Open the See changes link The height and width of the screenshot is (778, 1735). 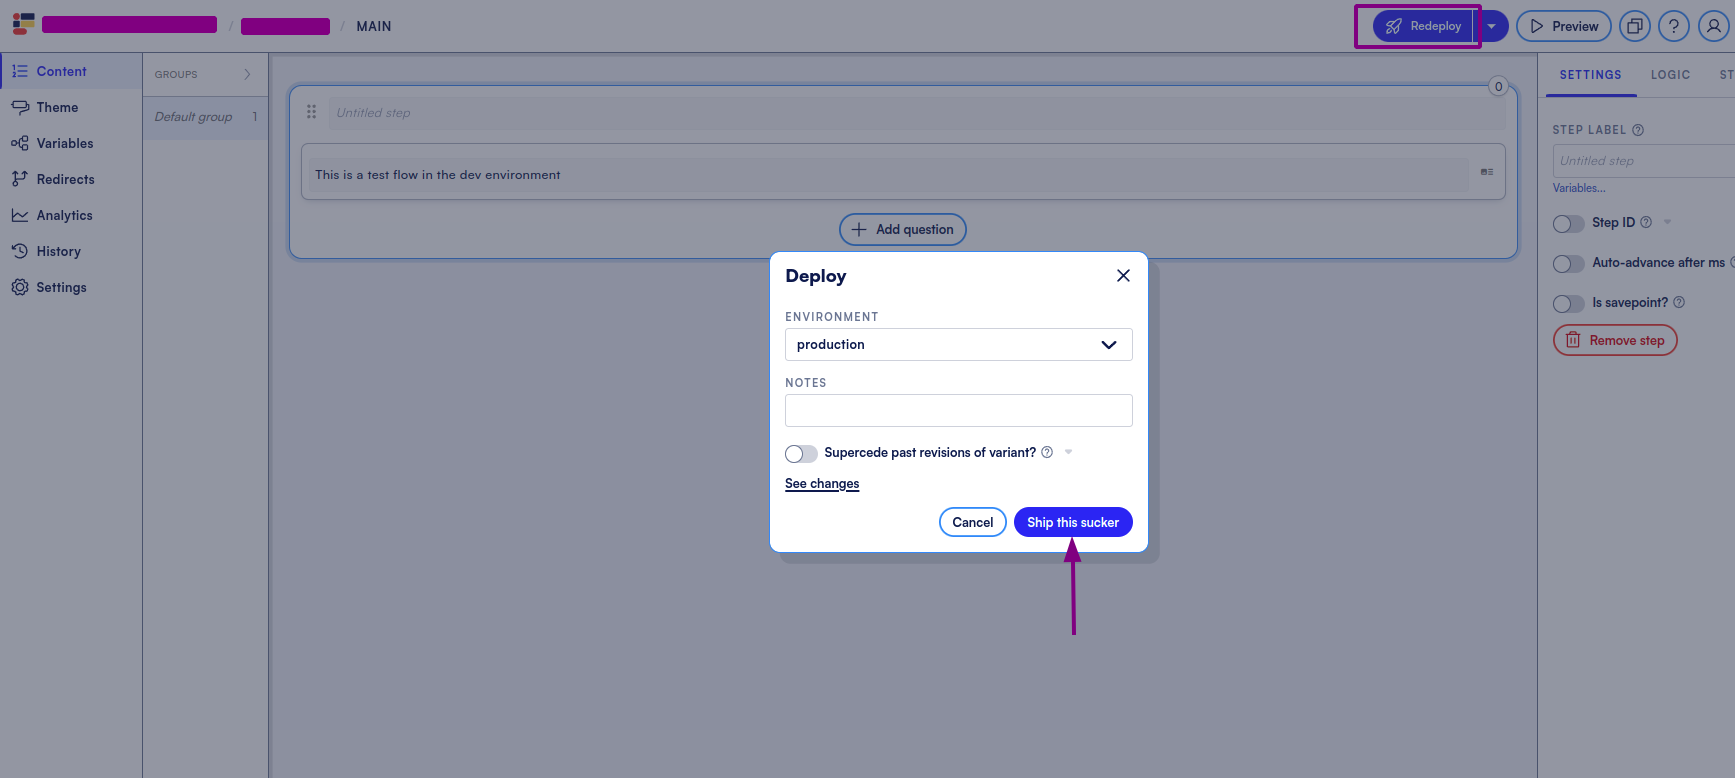tap(822, 484)
